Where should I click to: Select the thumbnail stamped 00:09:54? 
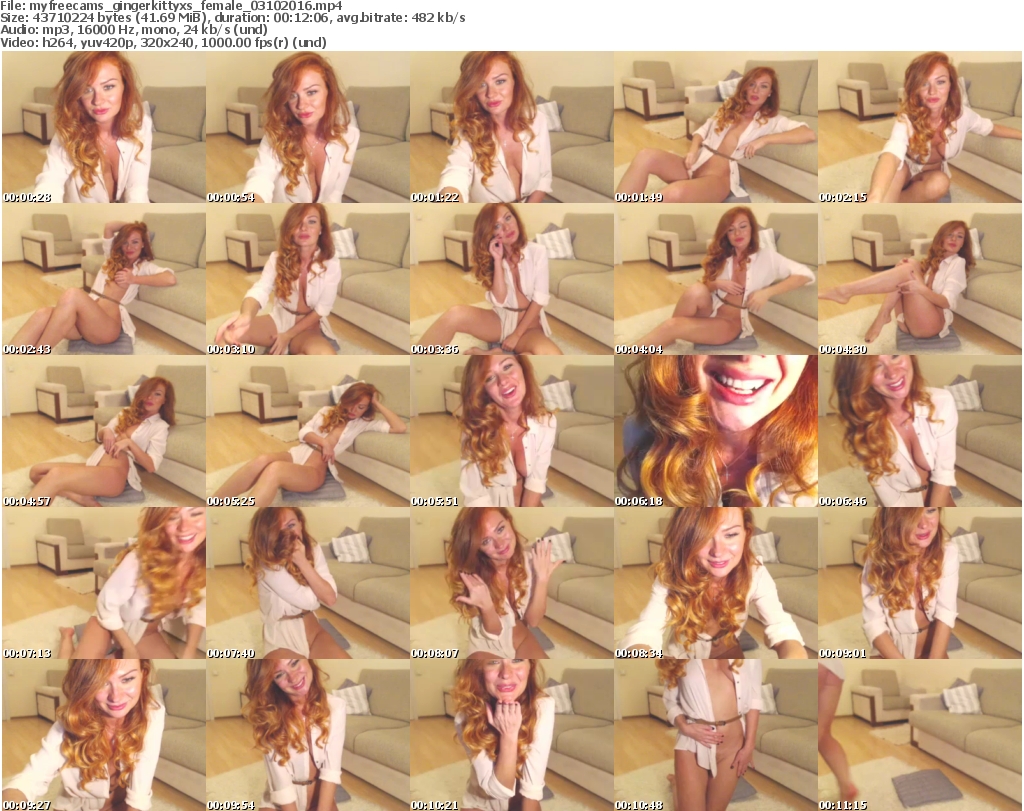(308, 735)
